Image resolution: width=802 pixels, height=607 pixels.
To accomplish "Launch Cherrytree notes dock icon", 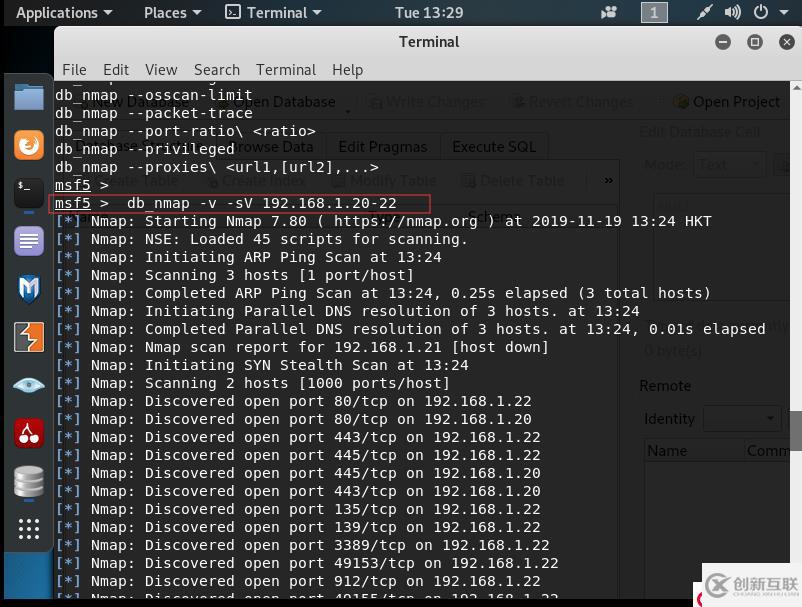I will (29, 433).
